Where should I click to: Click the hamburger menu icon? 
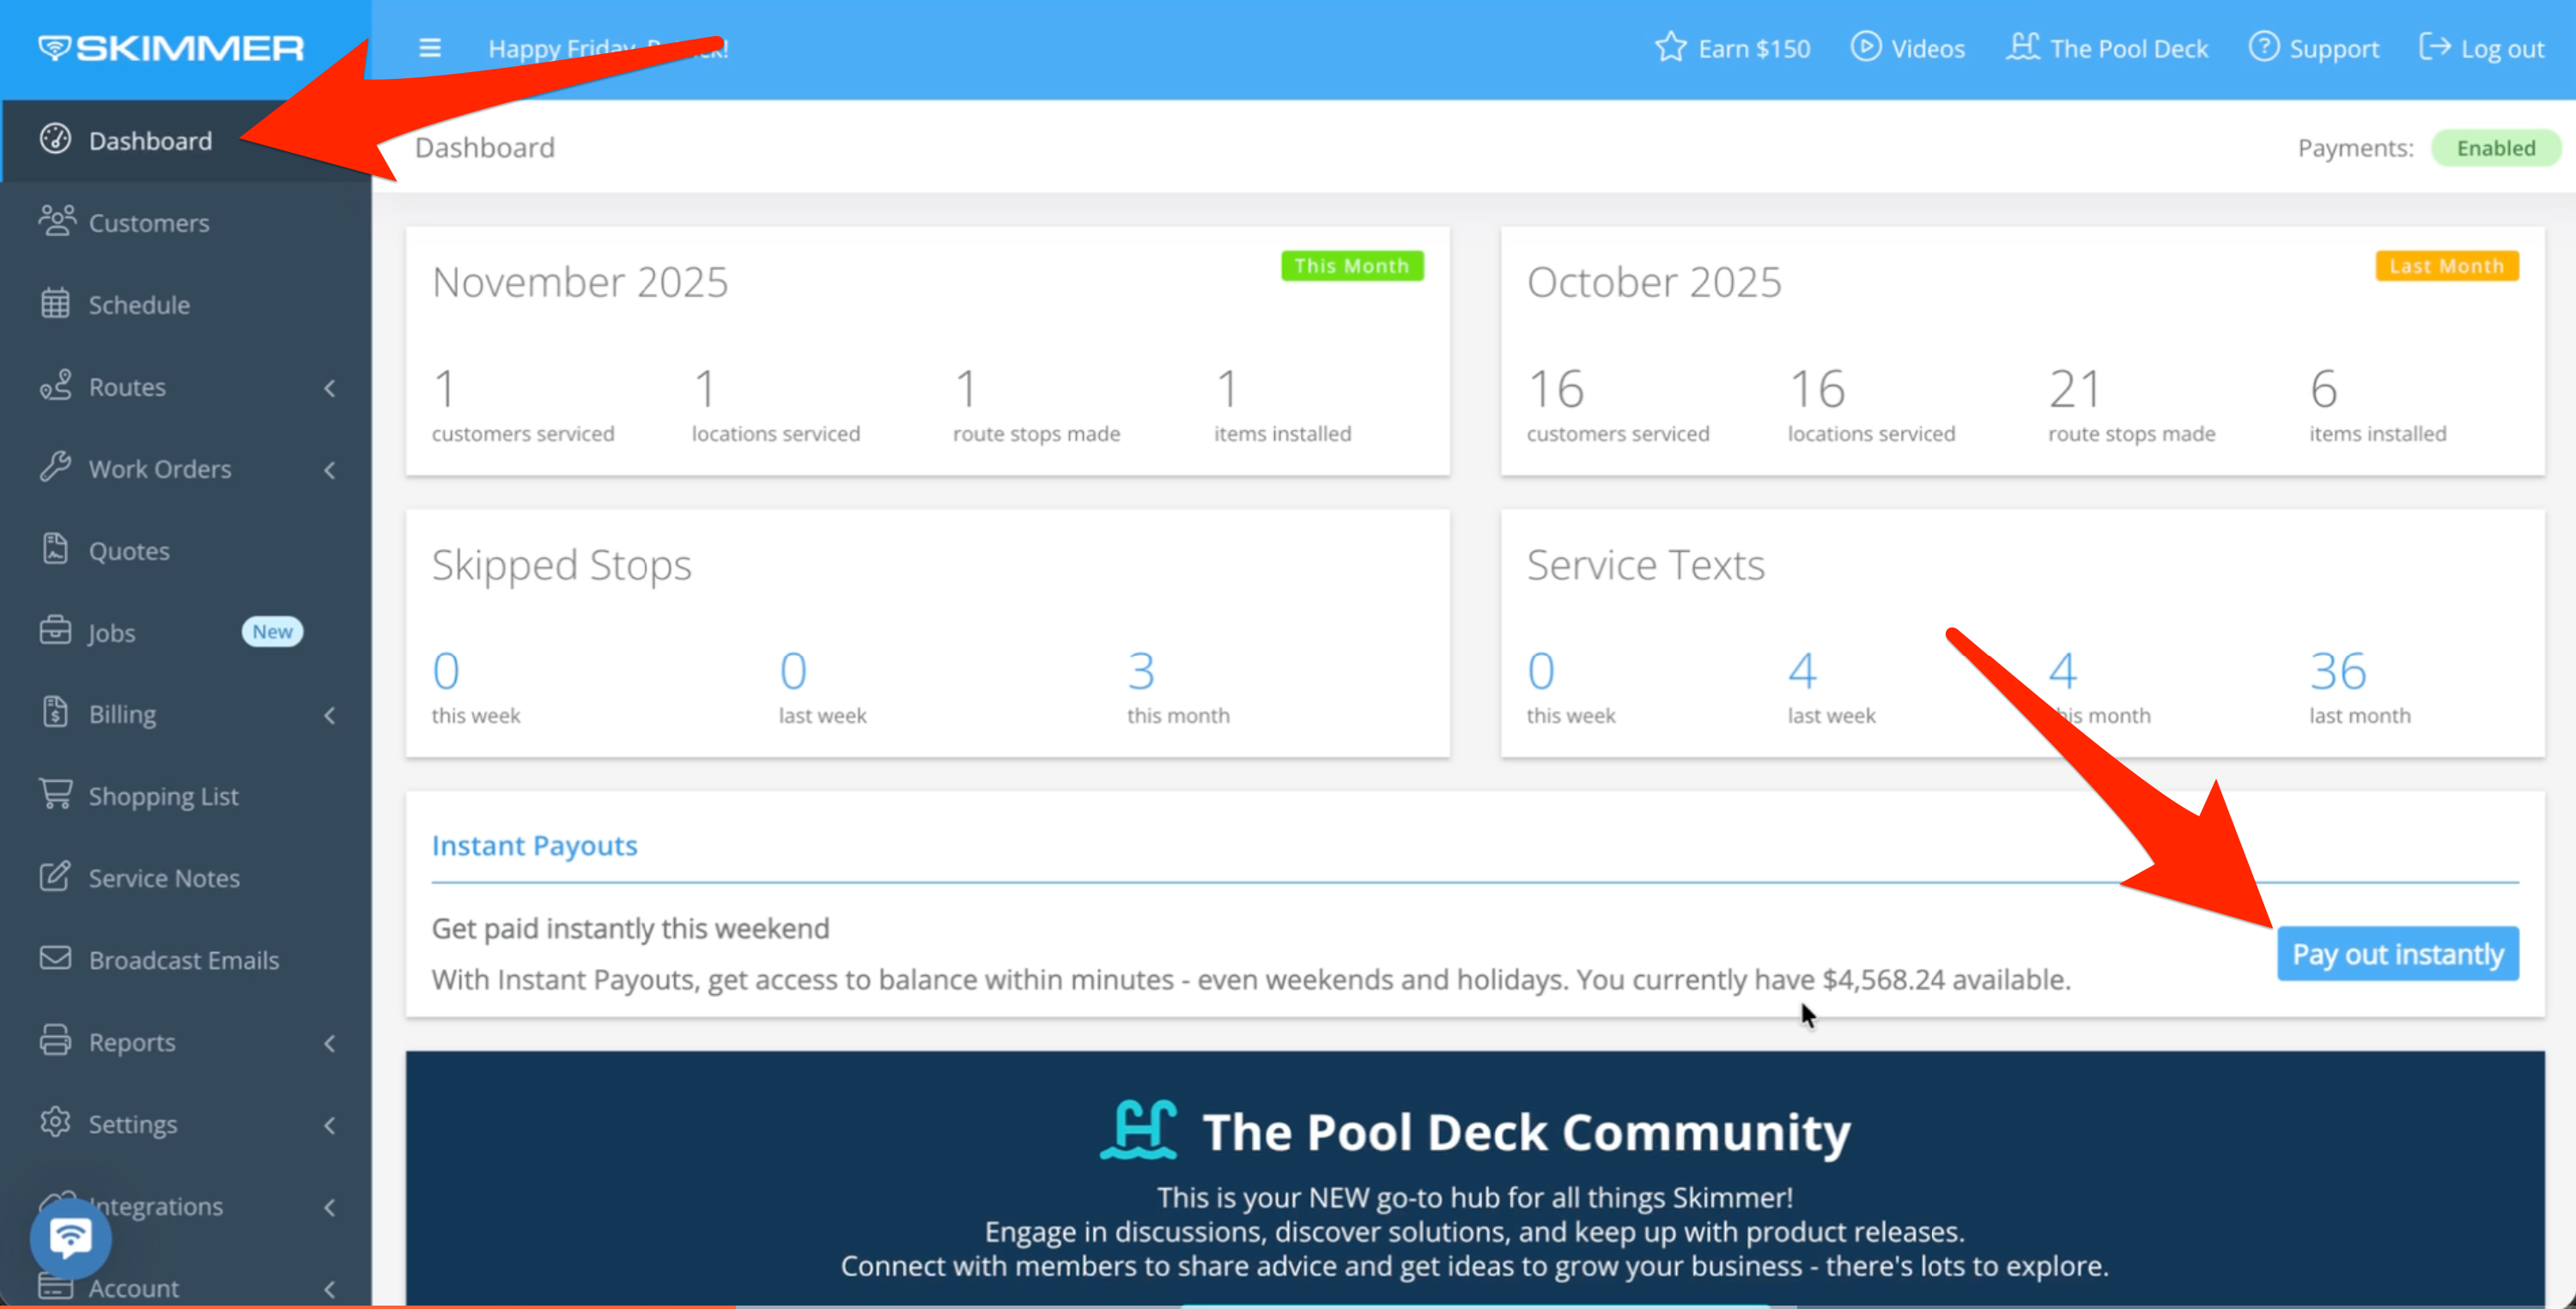(x=430, y=48)
